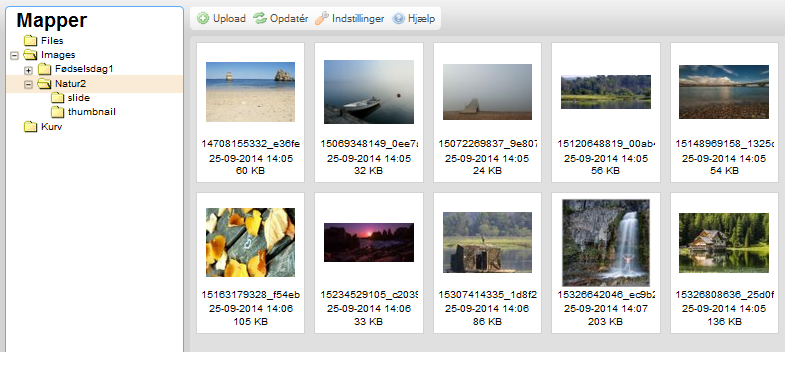This screenshot has height=387, width=801.
Task: Click the 24 KB file size
Action: point(487,171)
